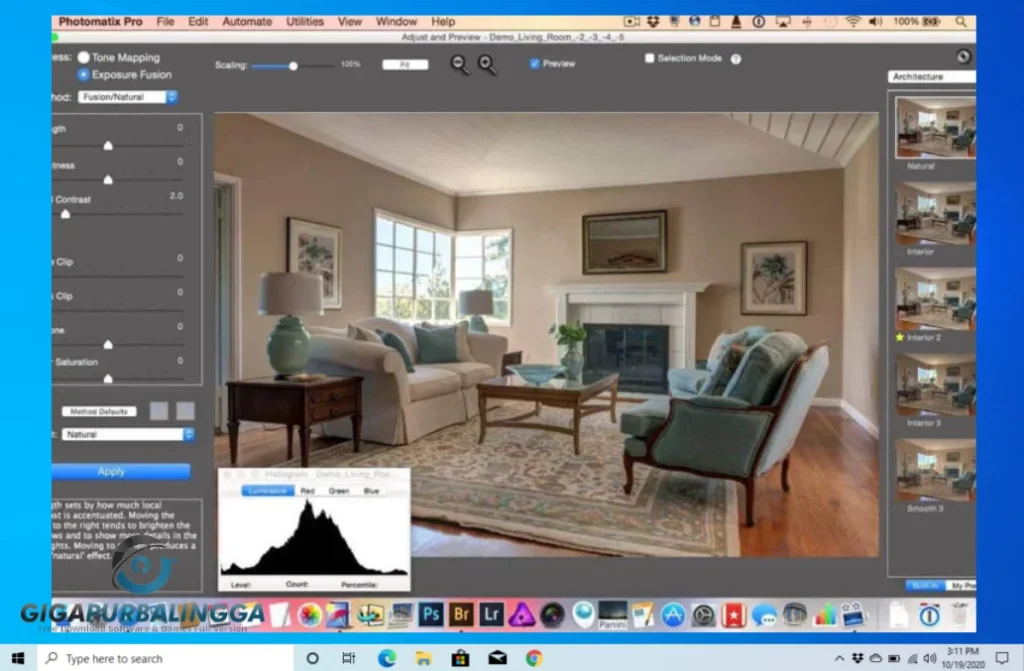
Task: Open Photoshop from the taskbar
Action: coord(431,614)
